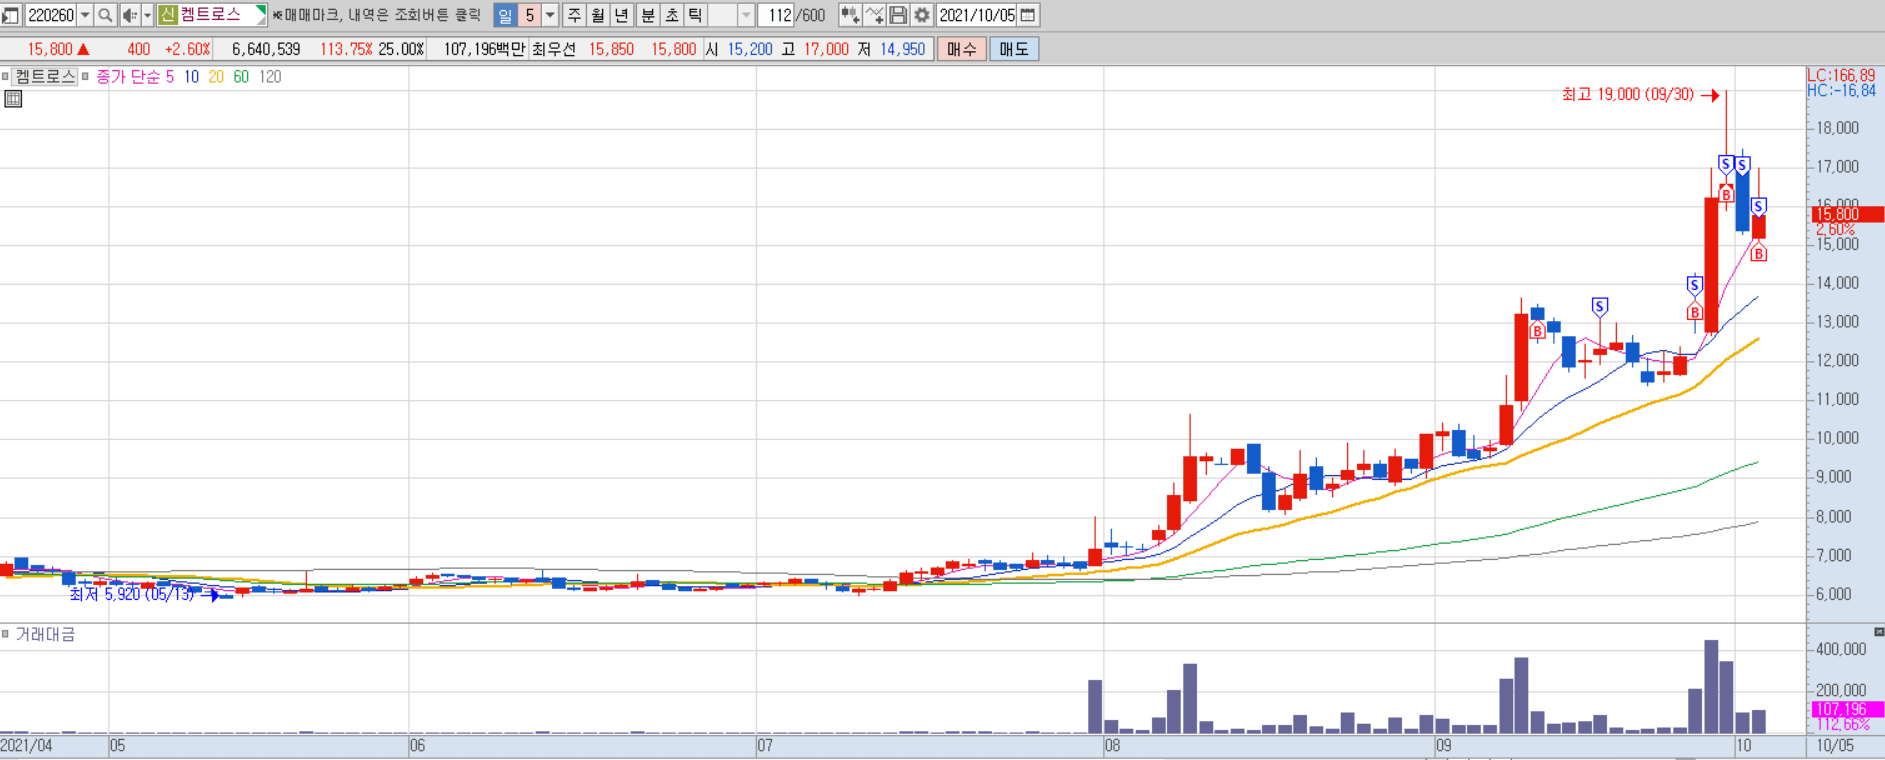Click the 거래대금 panel label

tap(45, 634)
